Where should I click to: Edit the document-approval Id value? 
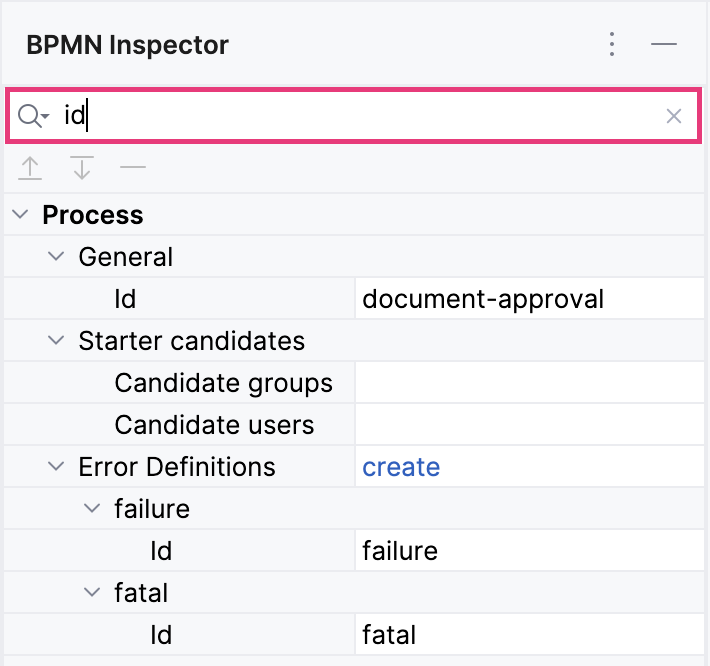[x=530, y=299]
